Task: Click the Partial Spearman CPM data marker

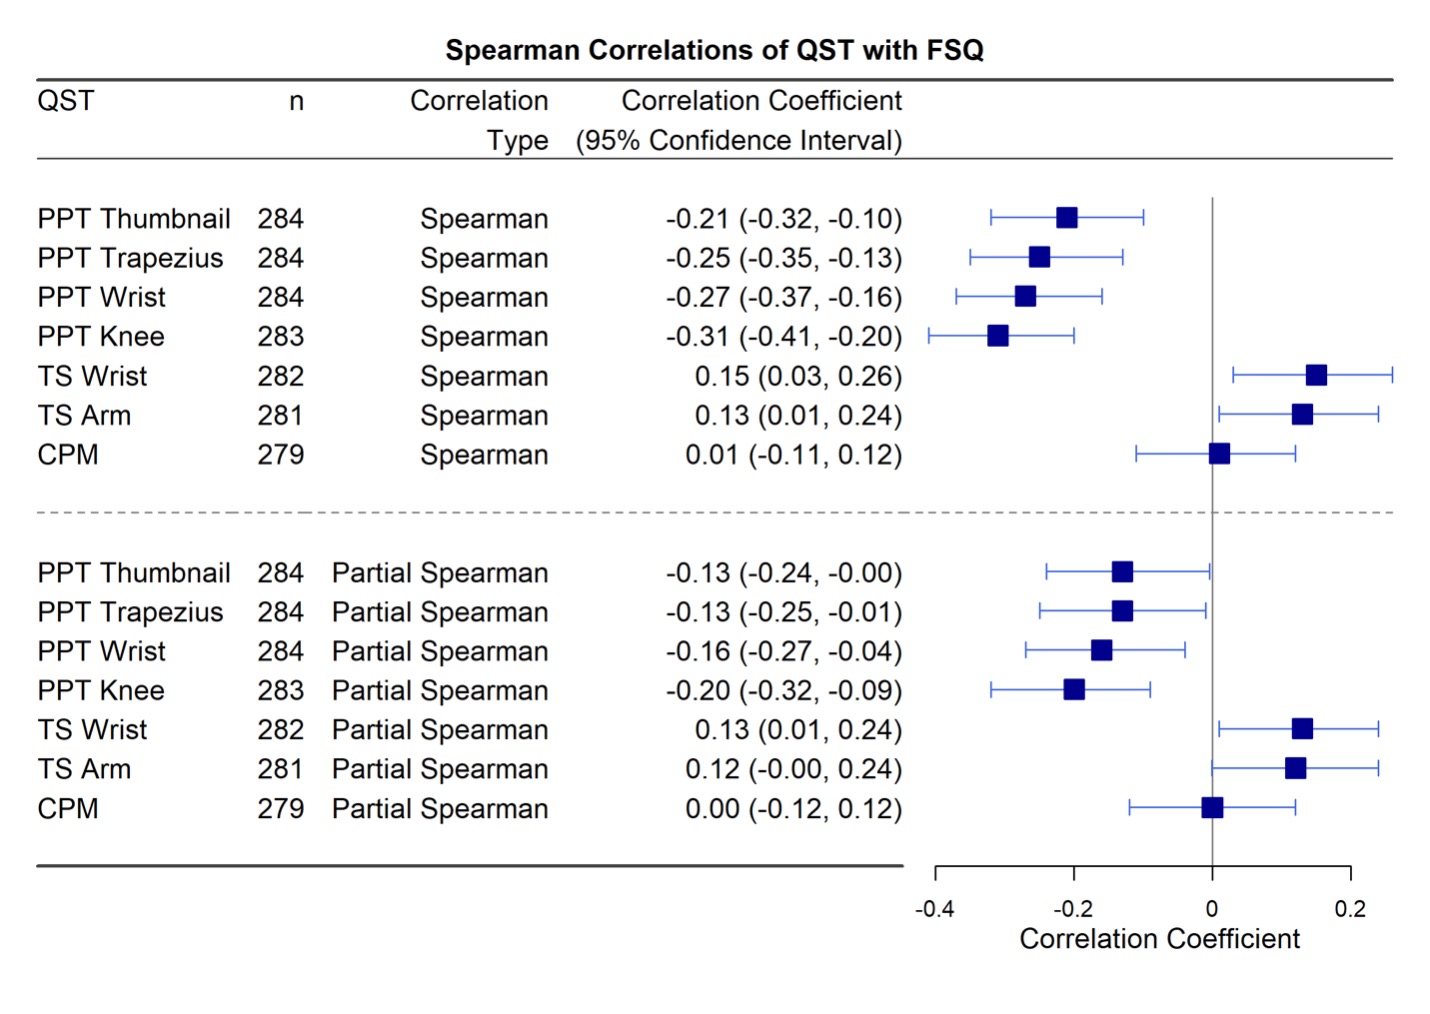Action: (x=1212, y=807)
